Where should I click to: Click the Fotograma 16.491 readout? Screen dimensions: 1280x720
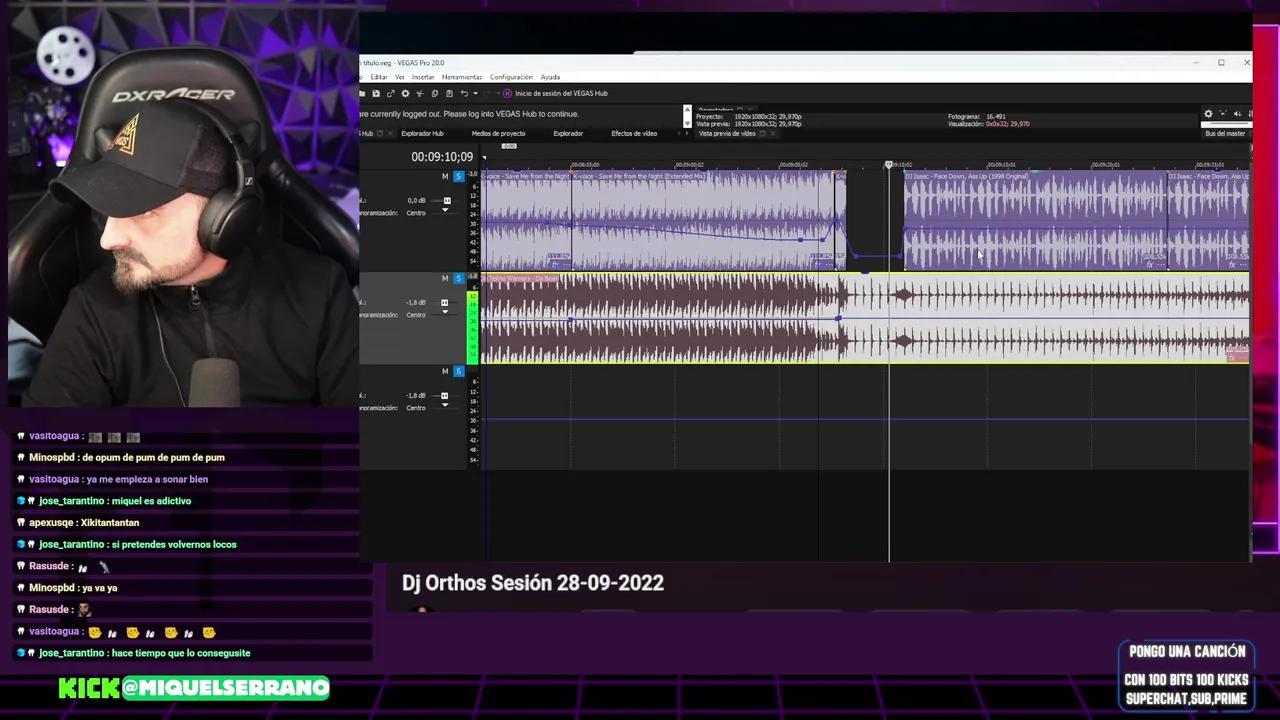[977, 117]
